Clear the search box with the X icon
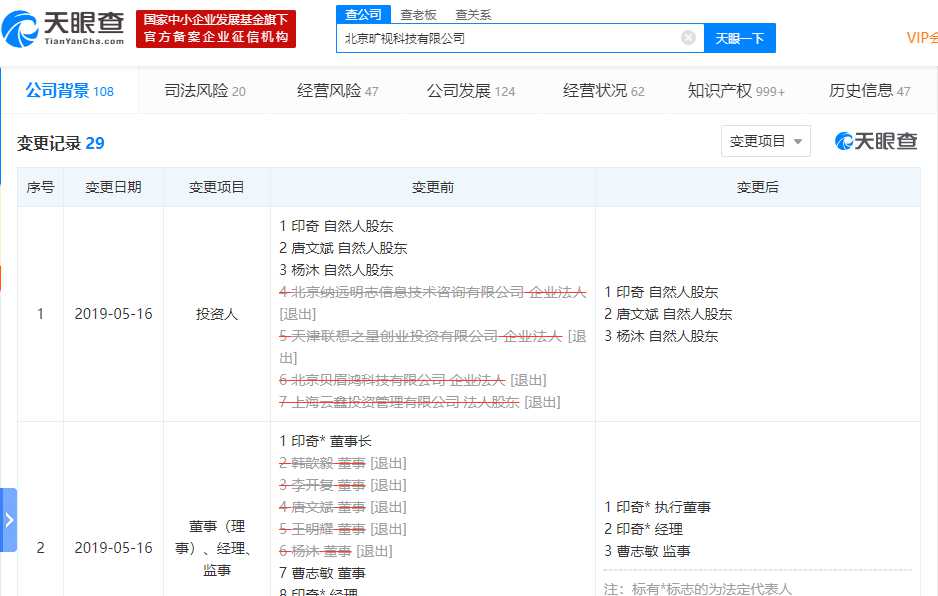Viewport: 938px width, 596px height. pos(688,38)
